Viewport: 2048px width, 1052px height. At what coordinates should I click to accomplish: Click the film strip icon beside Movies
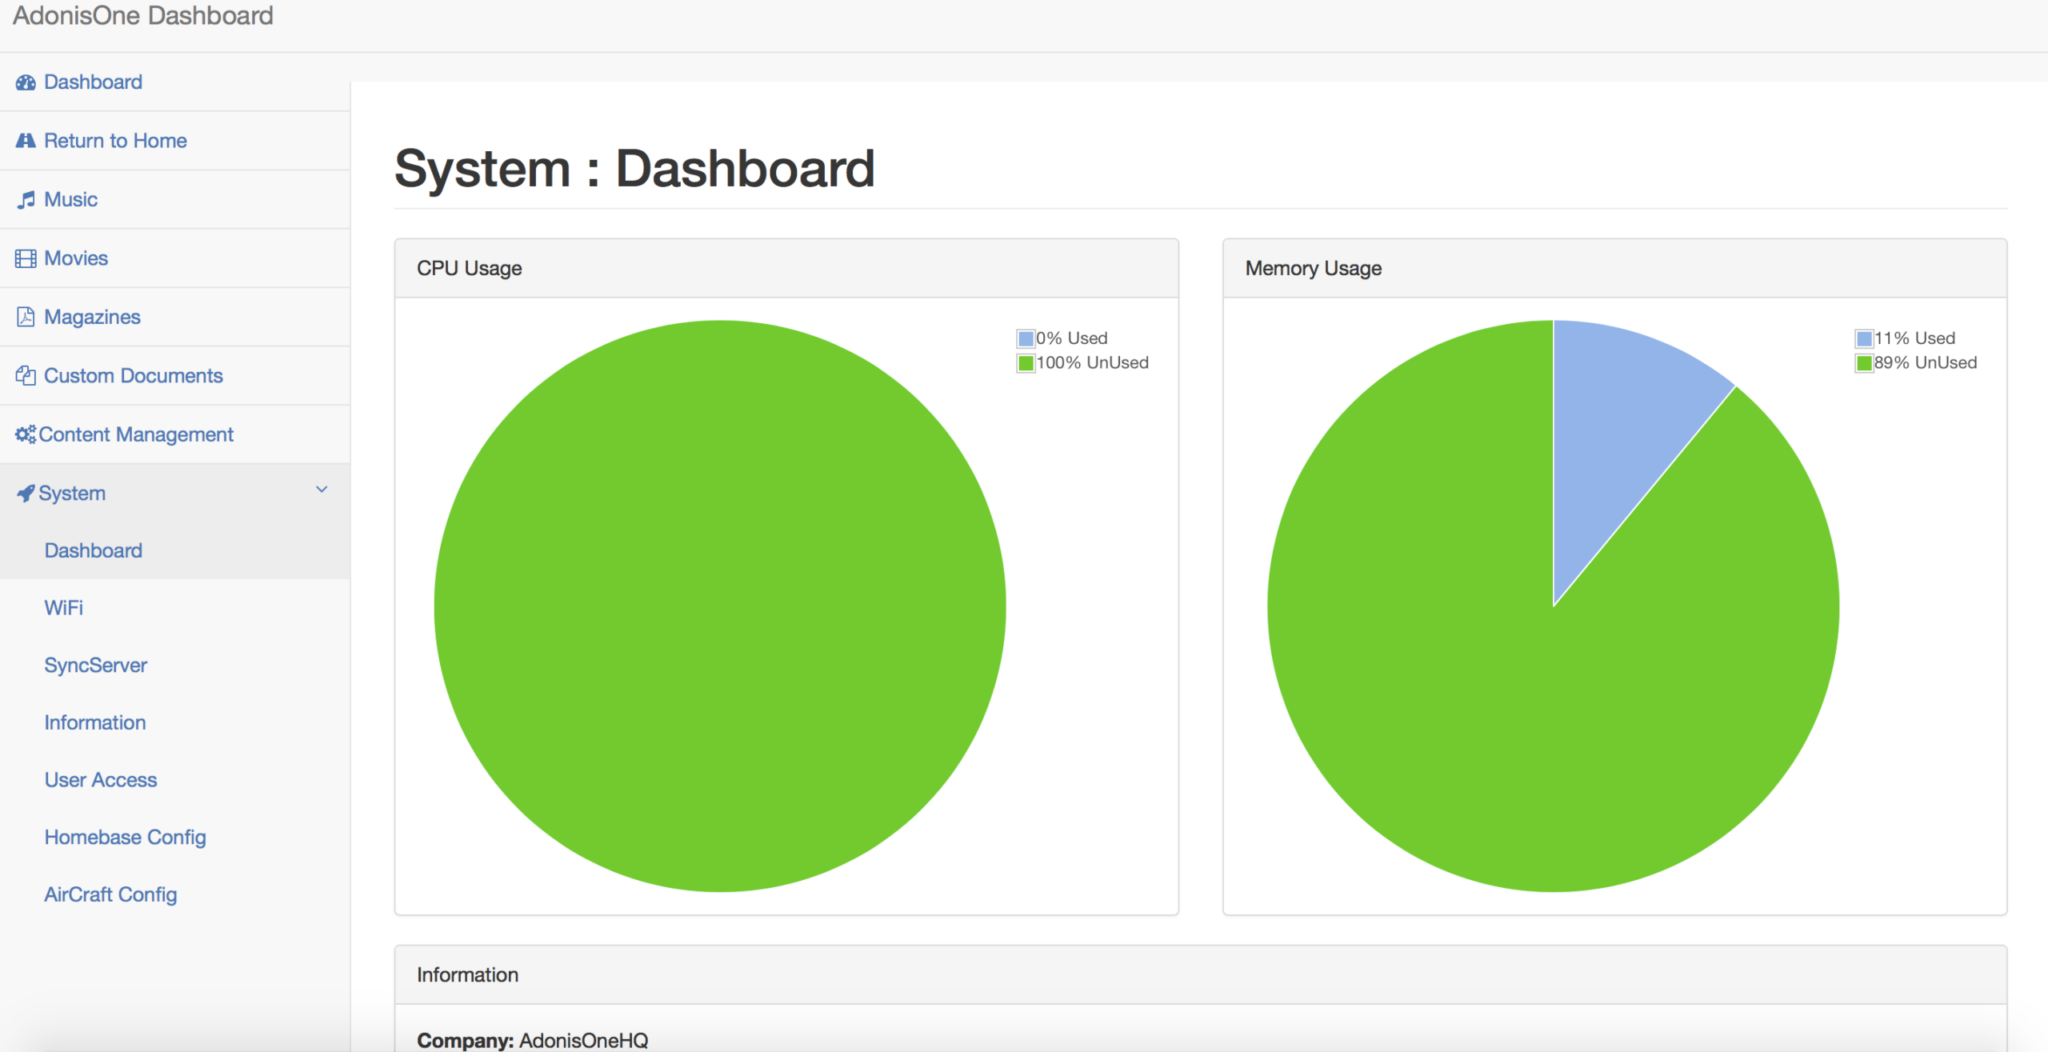(x=25, y=259)
